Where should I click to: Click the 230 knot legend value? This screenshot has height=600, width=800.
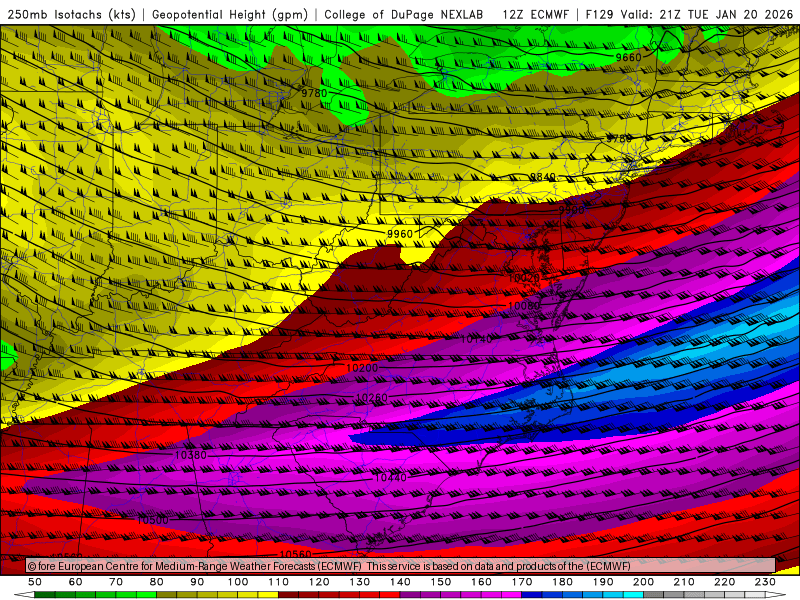pyautogui.click(x=765, y=582)
